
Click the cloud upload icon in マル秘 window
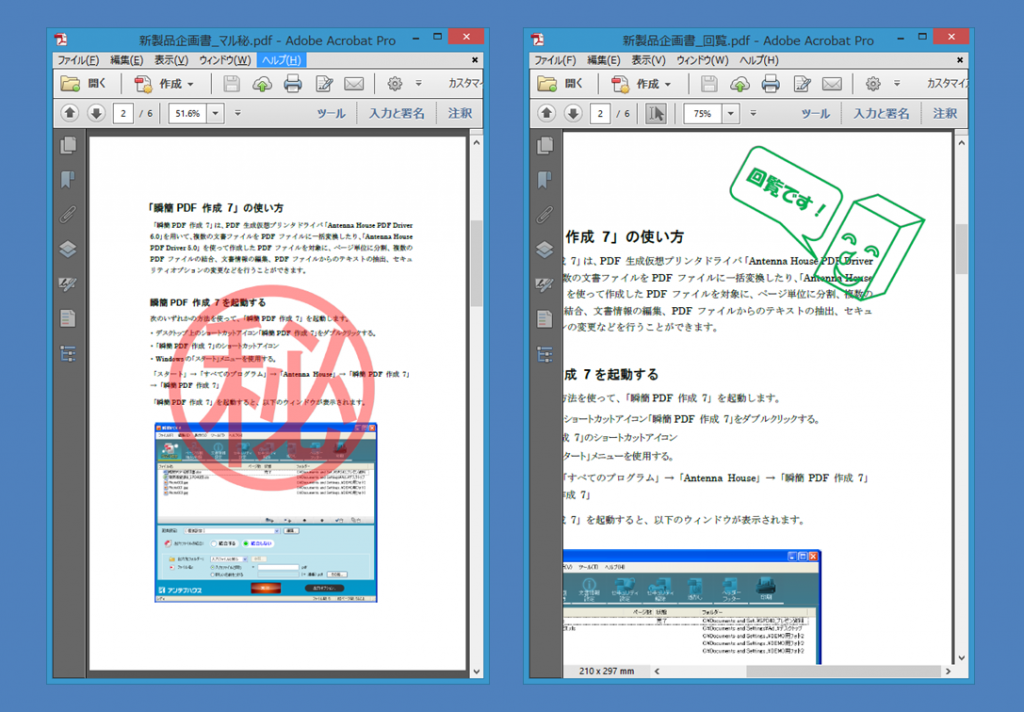pyautogui.click(x=262, y=84)
